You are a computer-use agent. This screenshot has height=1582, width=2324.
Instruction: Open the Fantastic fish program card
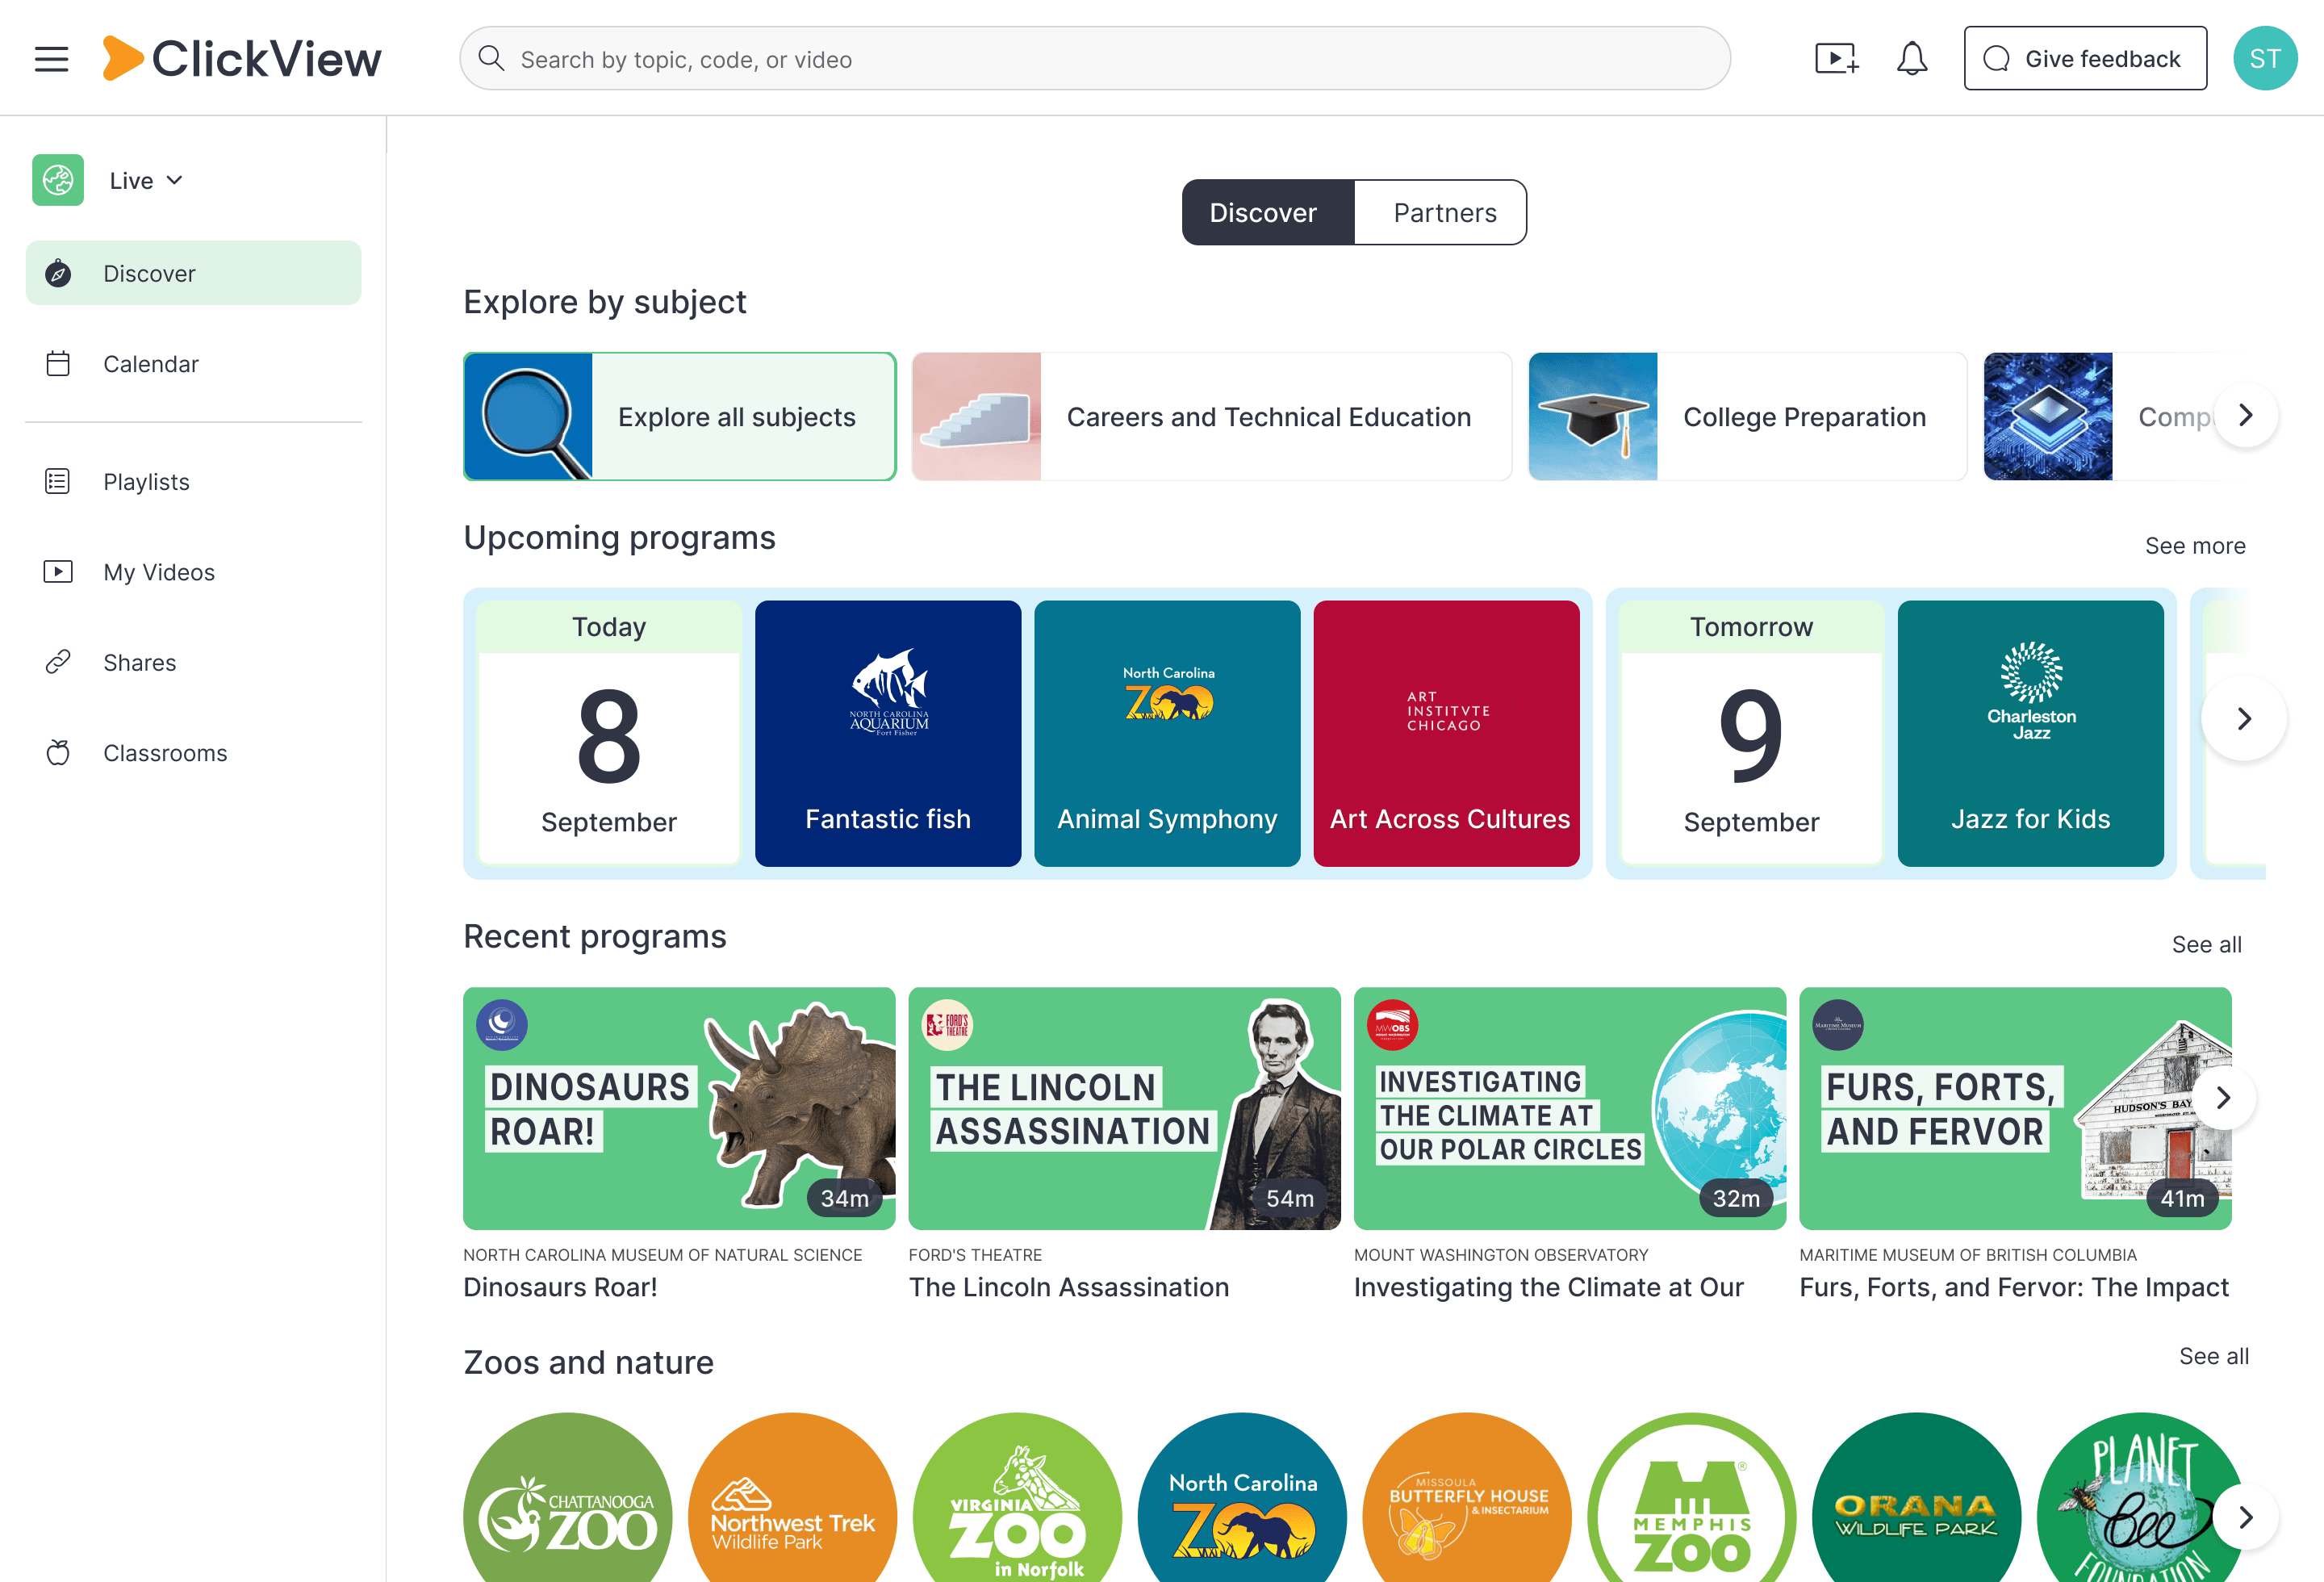[x=888, y=733]
